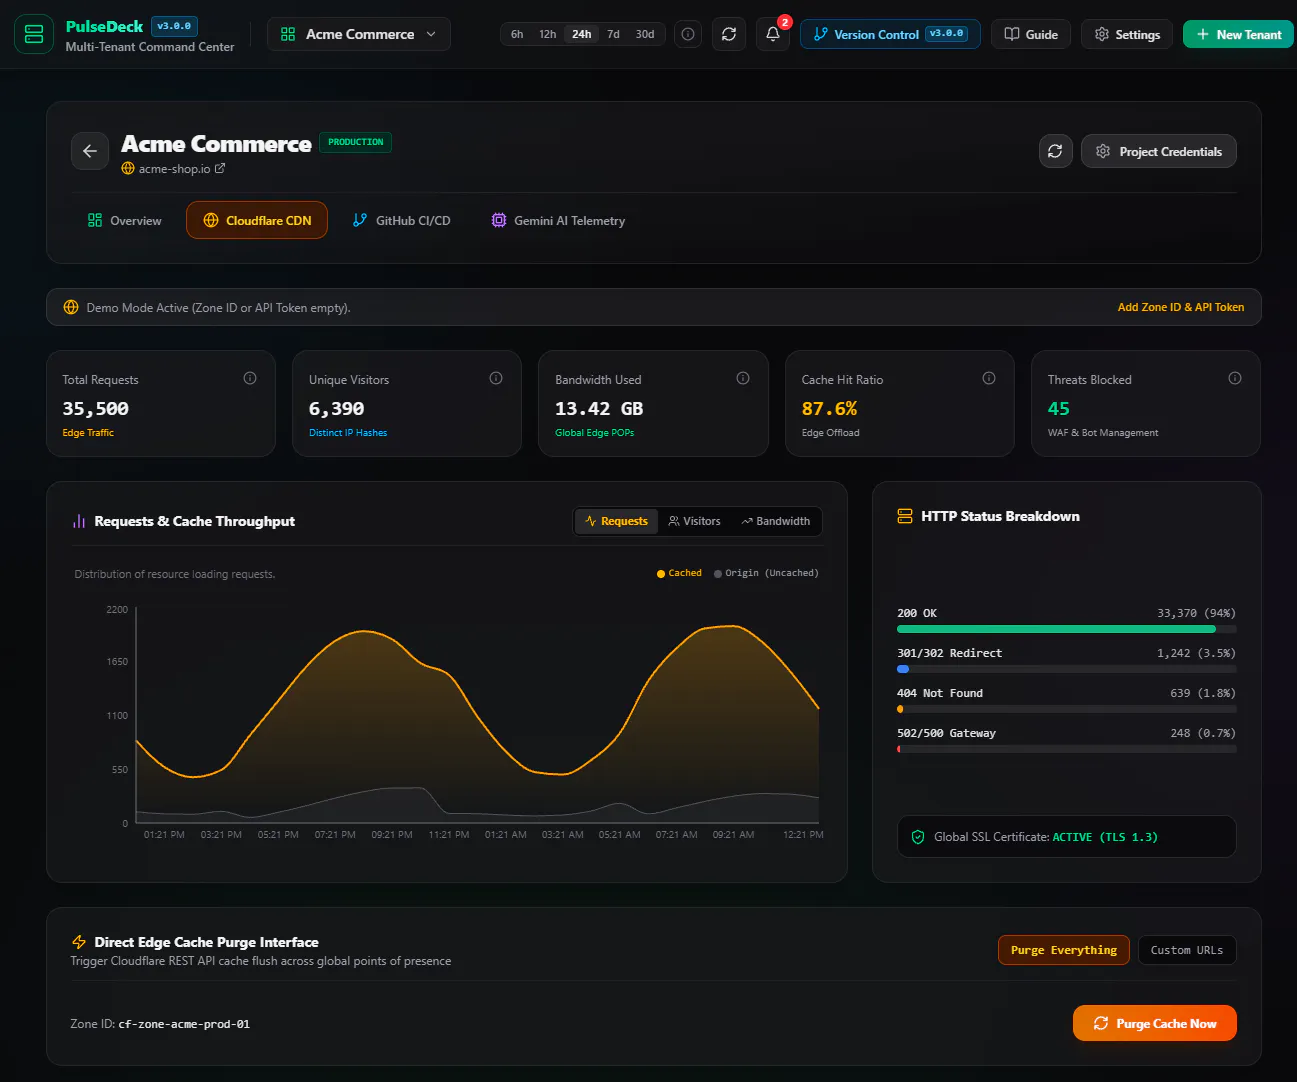The width and height of the screenshot is (1297, 1082).
Task: Click the 35,500 Total Requests value
Action: tap(95, 408)
